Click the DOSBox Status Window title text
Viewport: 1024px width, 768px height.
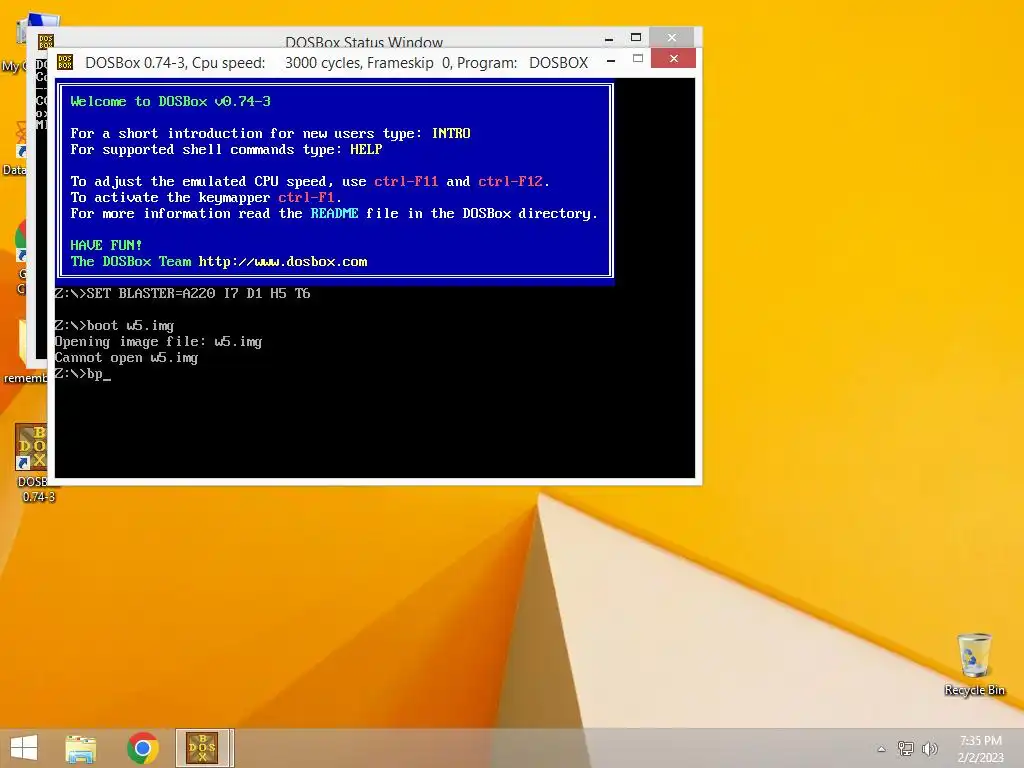(x=364, y=42)
